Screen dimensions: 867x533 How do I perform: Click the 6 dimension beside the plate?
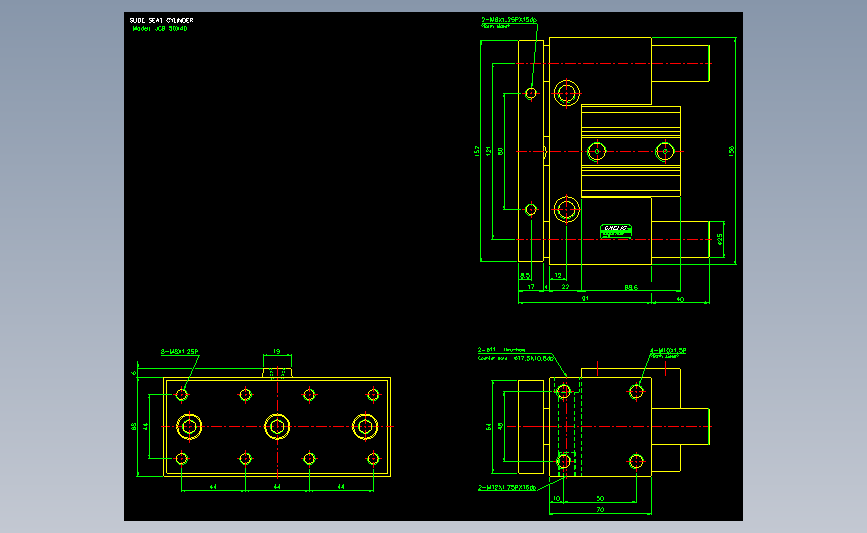click(134, 373)
